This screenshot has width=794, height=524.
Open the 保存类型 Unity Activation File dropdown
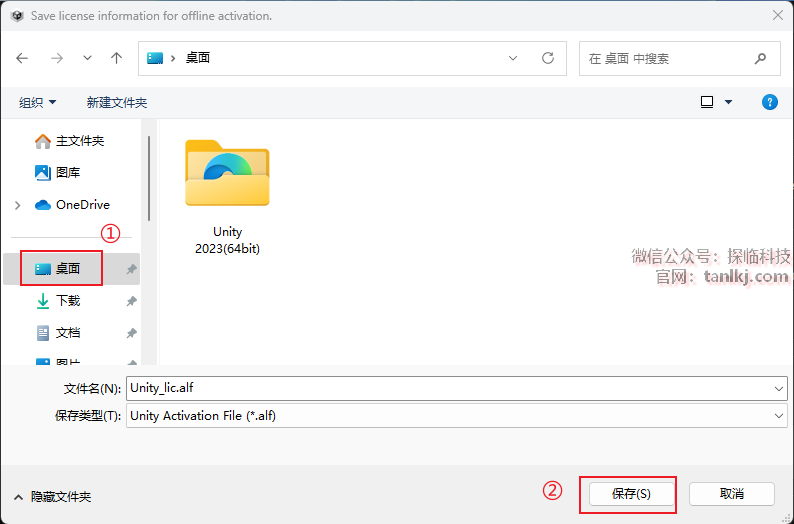pos(457,416)
